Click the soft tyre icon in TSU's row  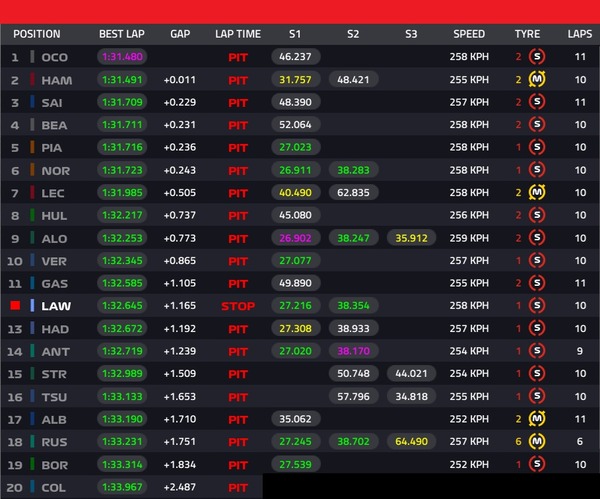[537, 396]
